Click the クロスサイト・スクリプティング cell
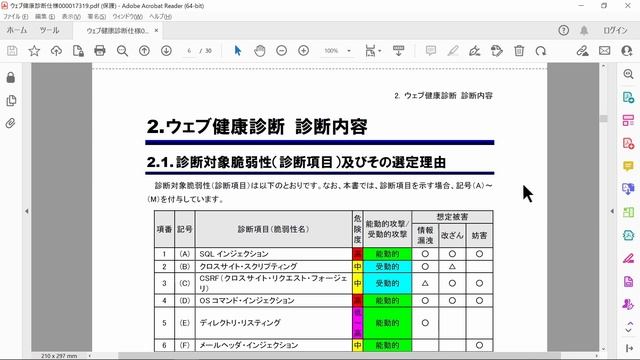Screen dimensions: 640x360 273,267
